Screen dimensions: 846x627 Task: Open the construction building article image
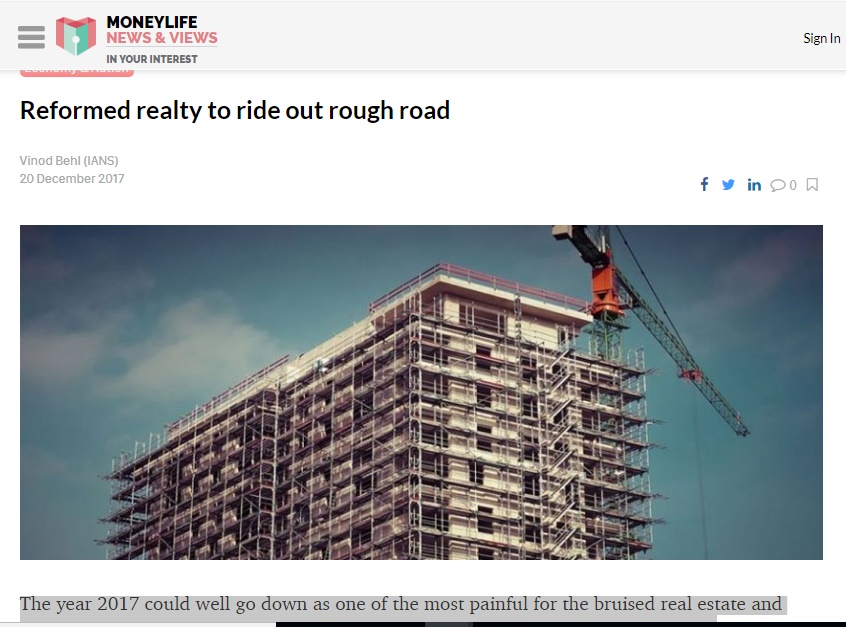[421, 392]
